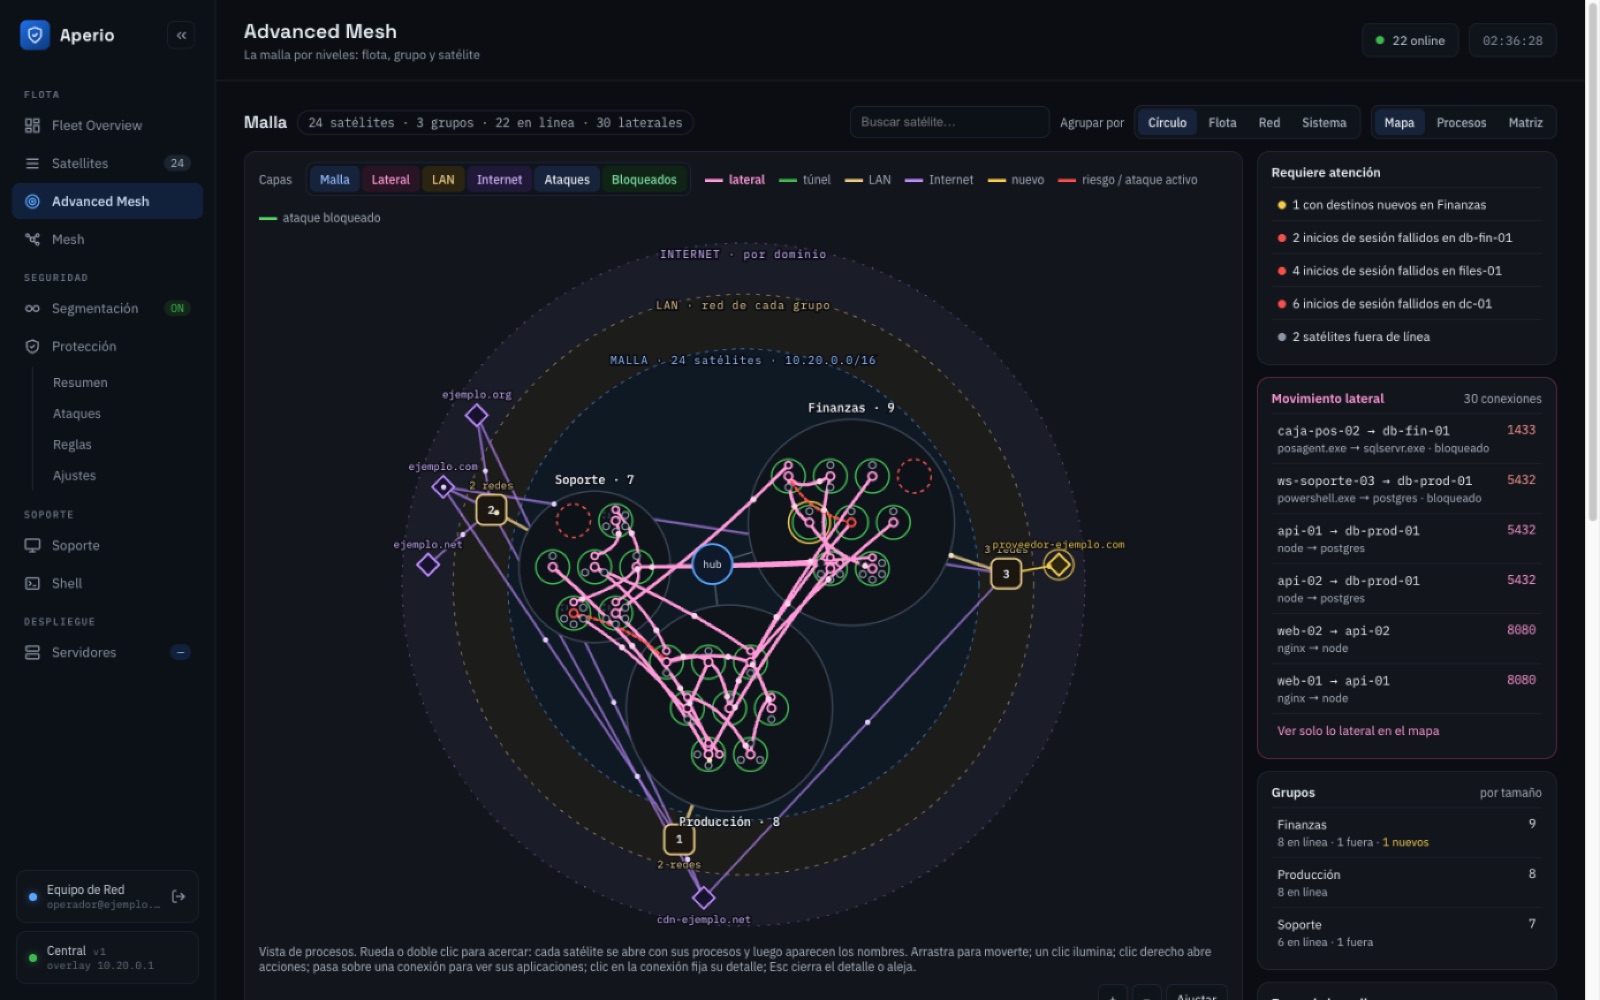This screenshot has width=1600, height=1000.
Task: Select Advanced Mesh in the sidebar
Action: (107, 201)
